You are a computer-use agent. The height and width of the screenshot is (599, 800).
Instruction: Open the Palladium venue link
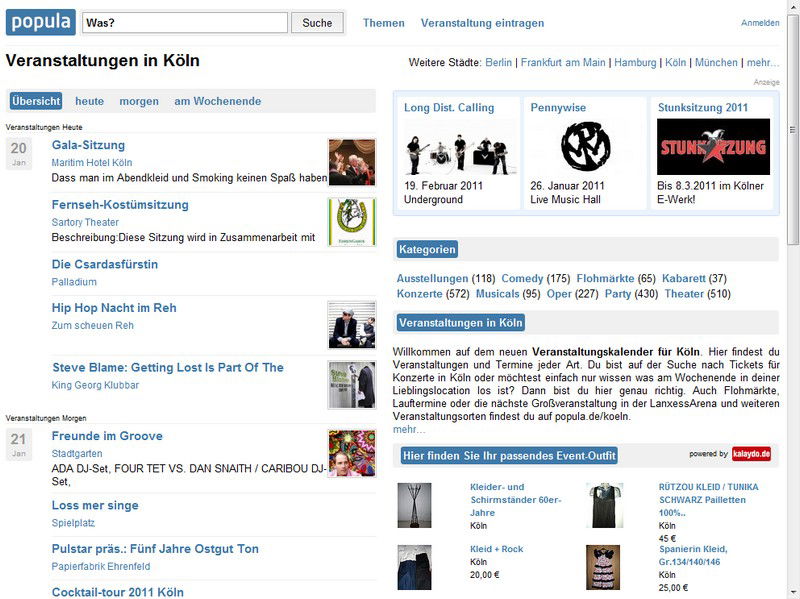(74, 282)
